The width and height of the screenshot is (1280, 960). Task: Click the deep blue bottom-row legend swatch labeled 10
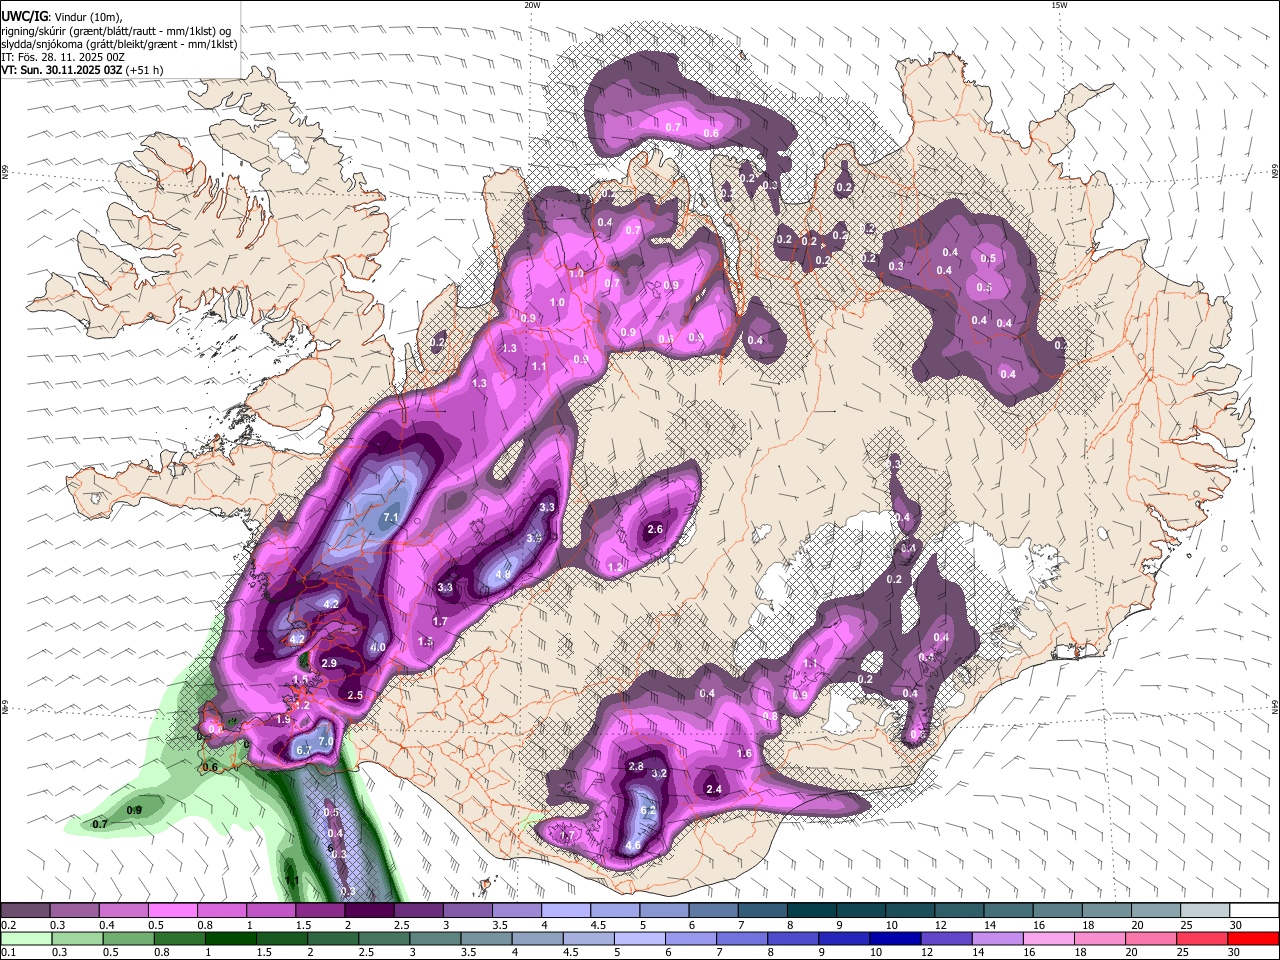pos(895,939)
